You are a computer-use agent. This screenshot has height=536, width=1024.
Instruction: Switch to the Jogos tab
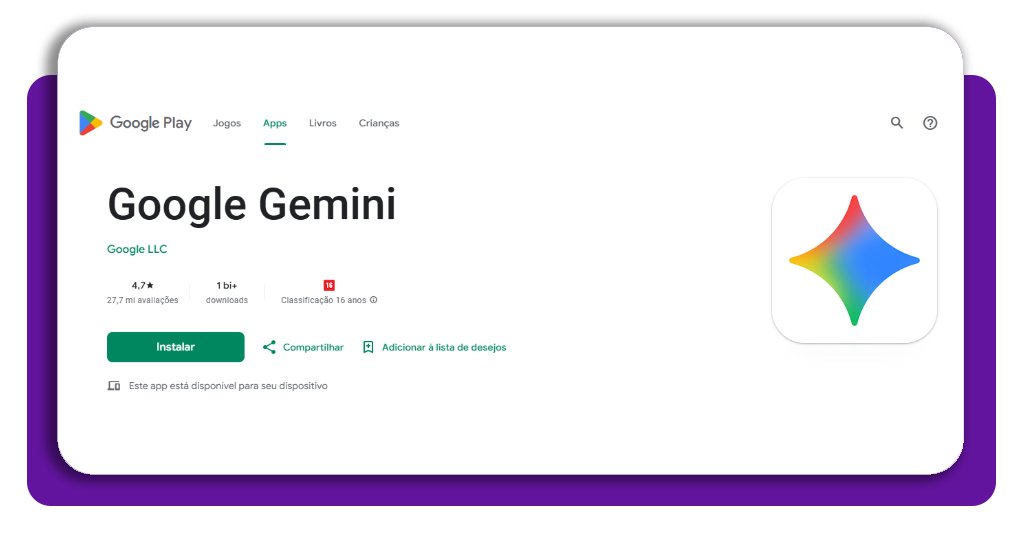(227, 123)
